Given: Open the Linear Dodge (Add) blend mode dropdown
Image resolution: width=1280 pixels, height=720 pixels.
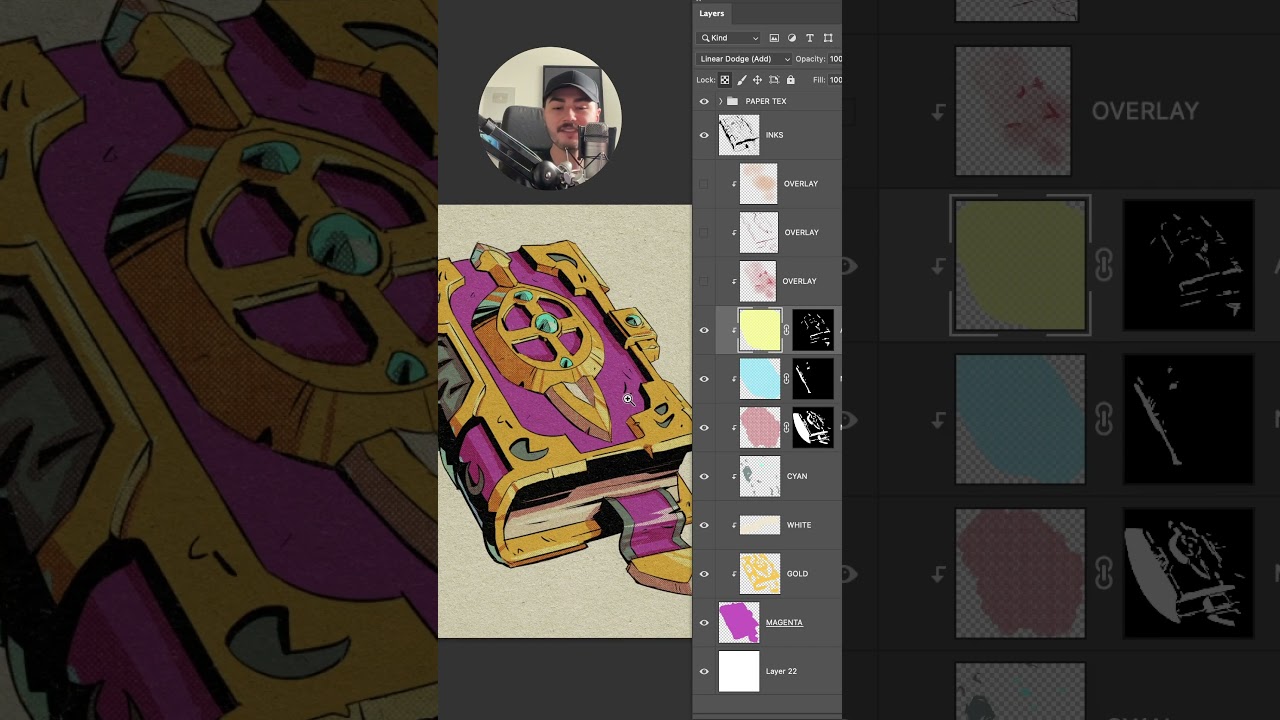Looking at the screenshot, I should [x=744, y=59].
